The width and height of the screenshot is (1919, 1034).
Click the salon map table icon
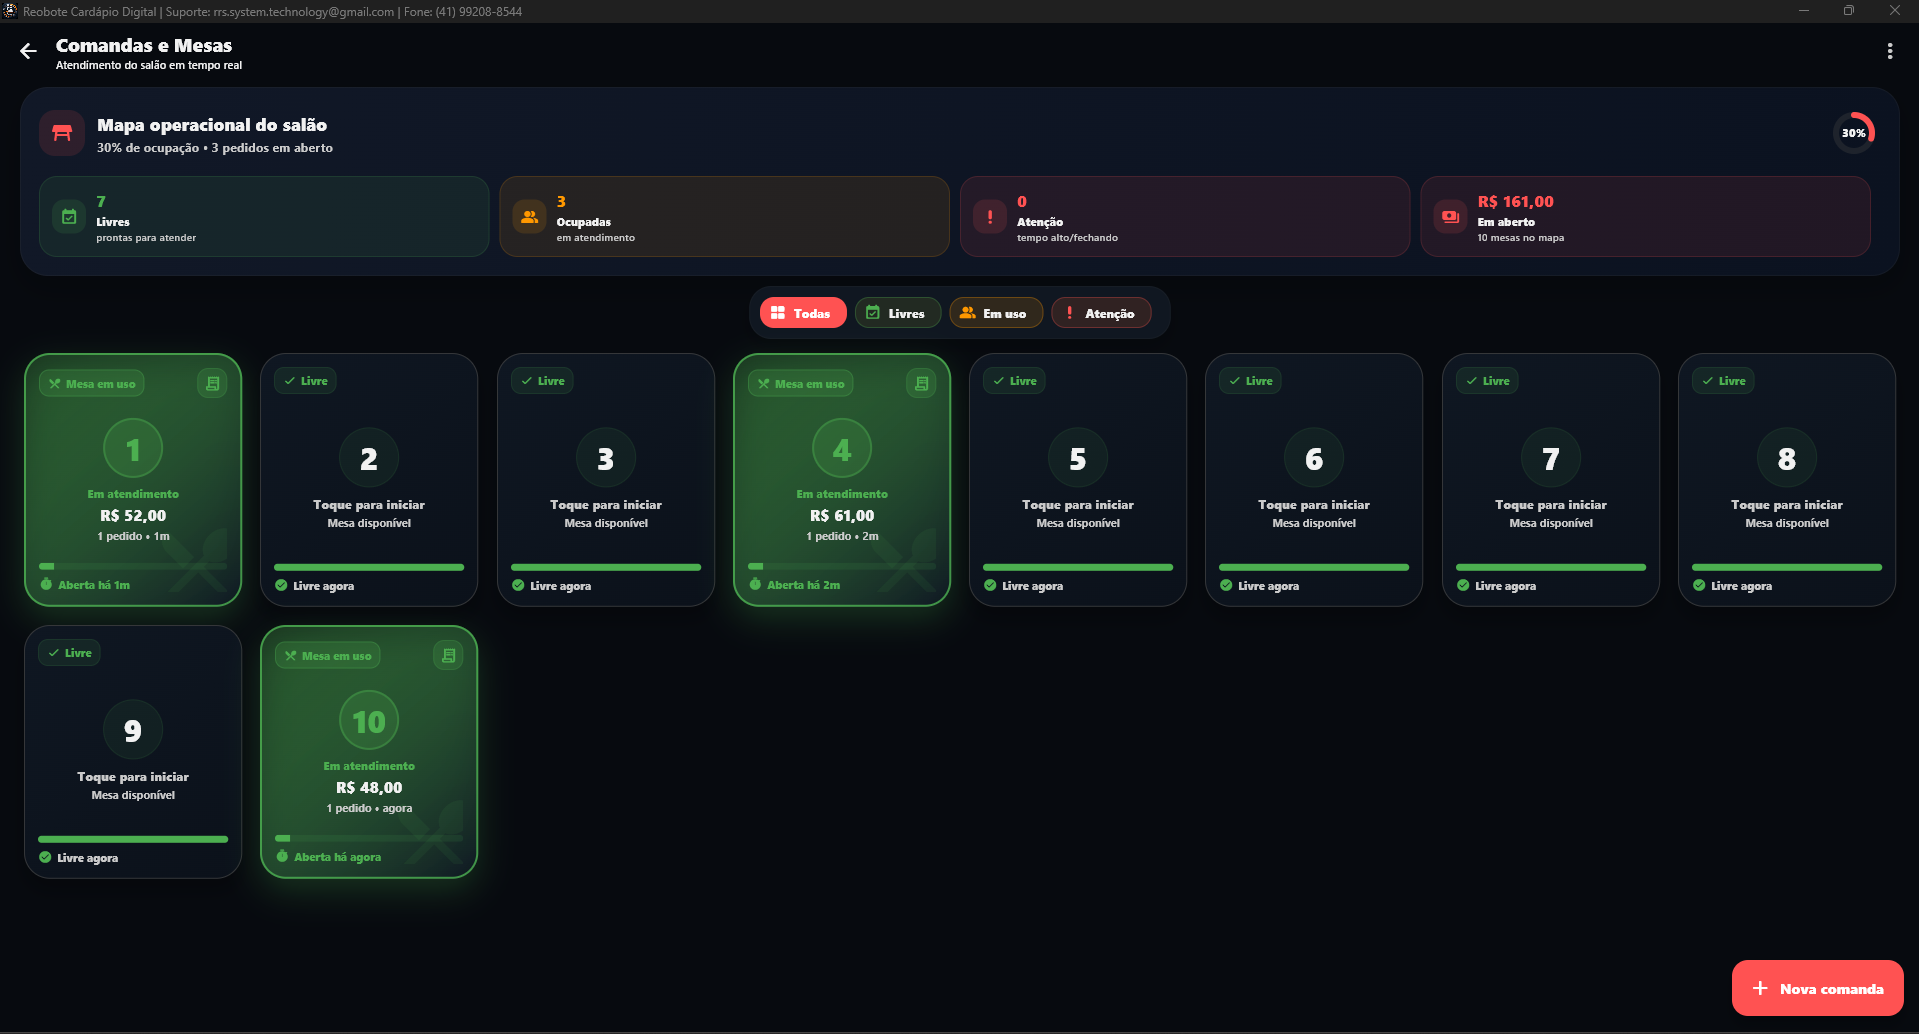point(62,133)
